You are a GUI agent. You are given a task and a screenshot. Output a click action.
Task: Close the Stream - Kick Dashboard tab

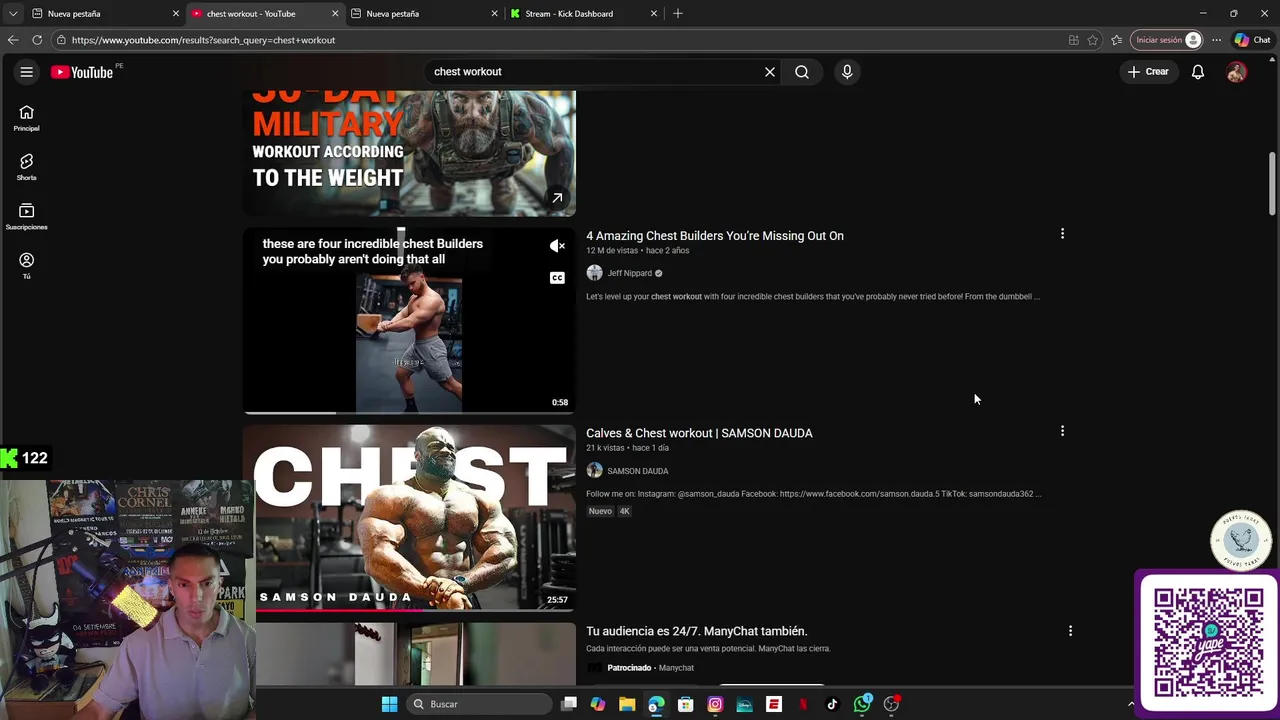tap(654, 14)
